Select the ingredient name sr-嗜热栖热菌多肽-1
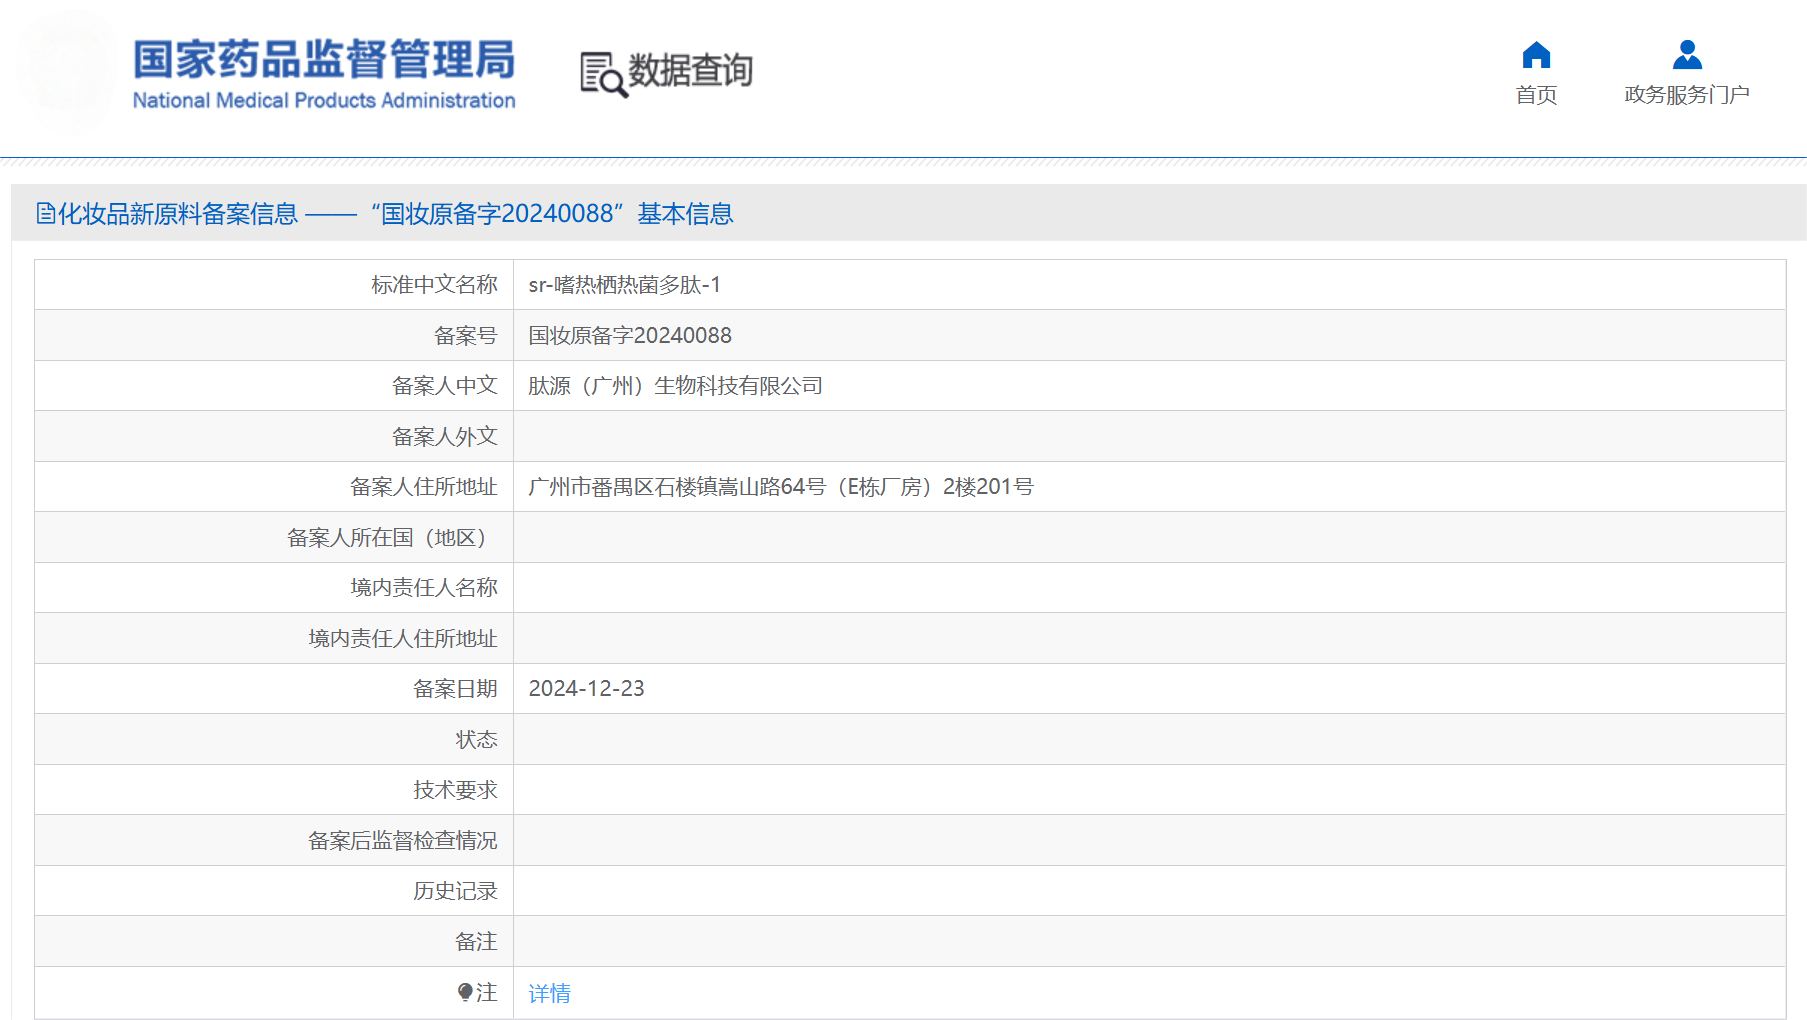The height and width of the screenshot is (1020, 1807). 624,285
